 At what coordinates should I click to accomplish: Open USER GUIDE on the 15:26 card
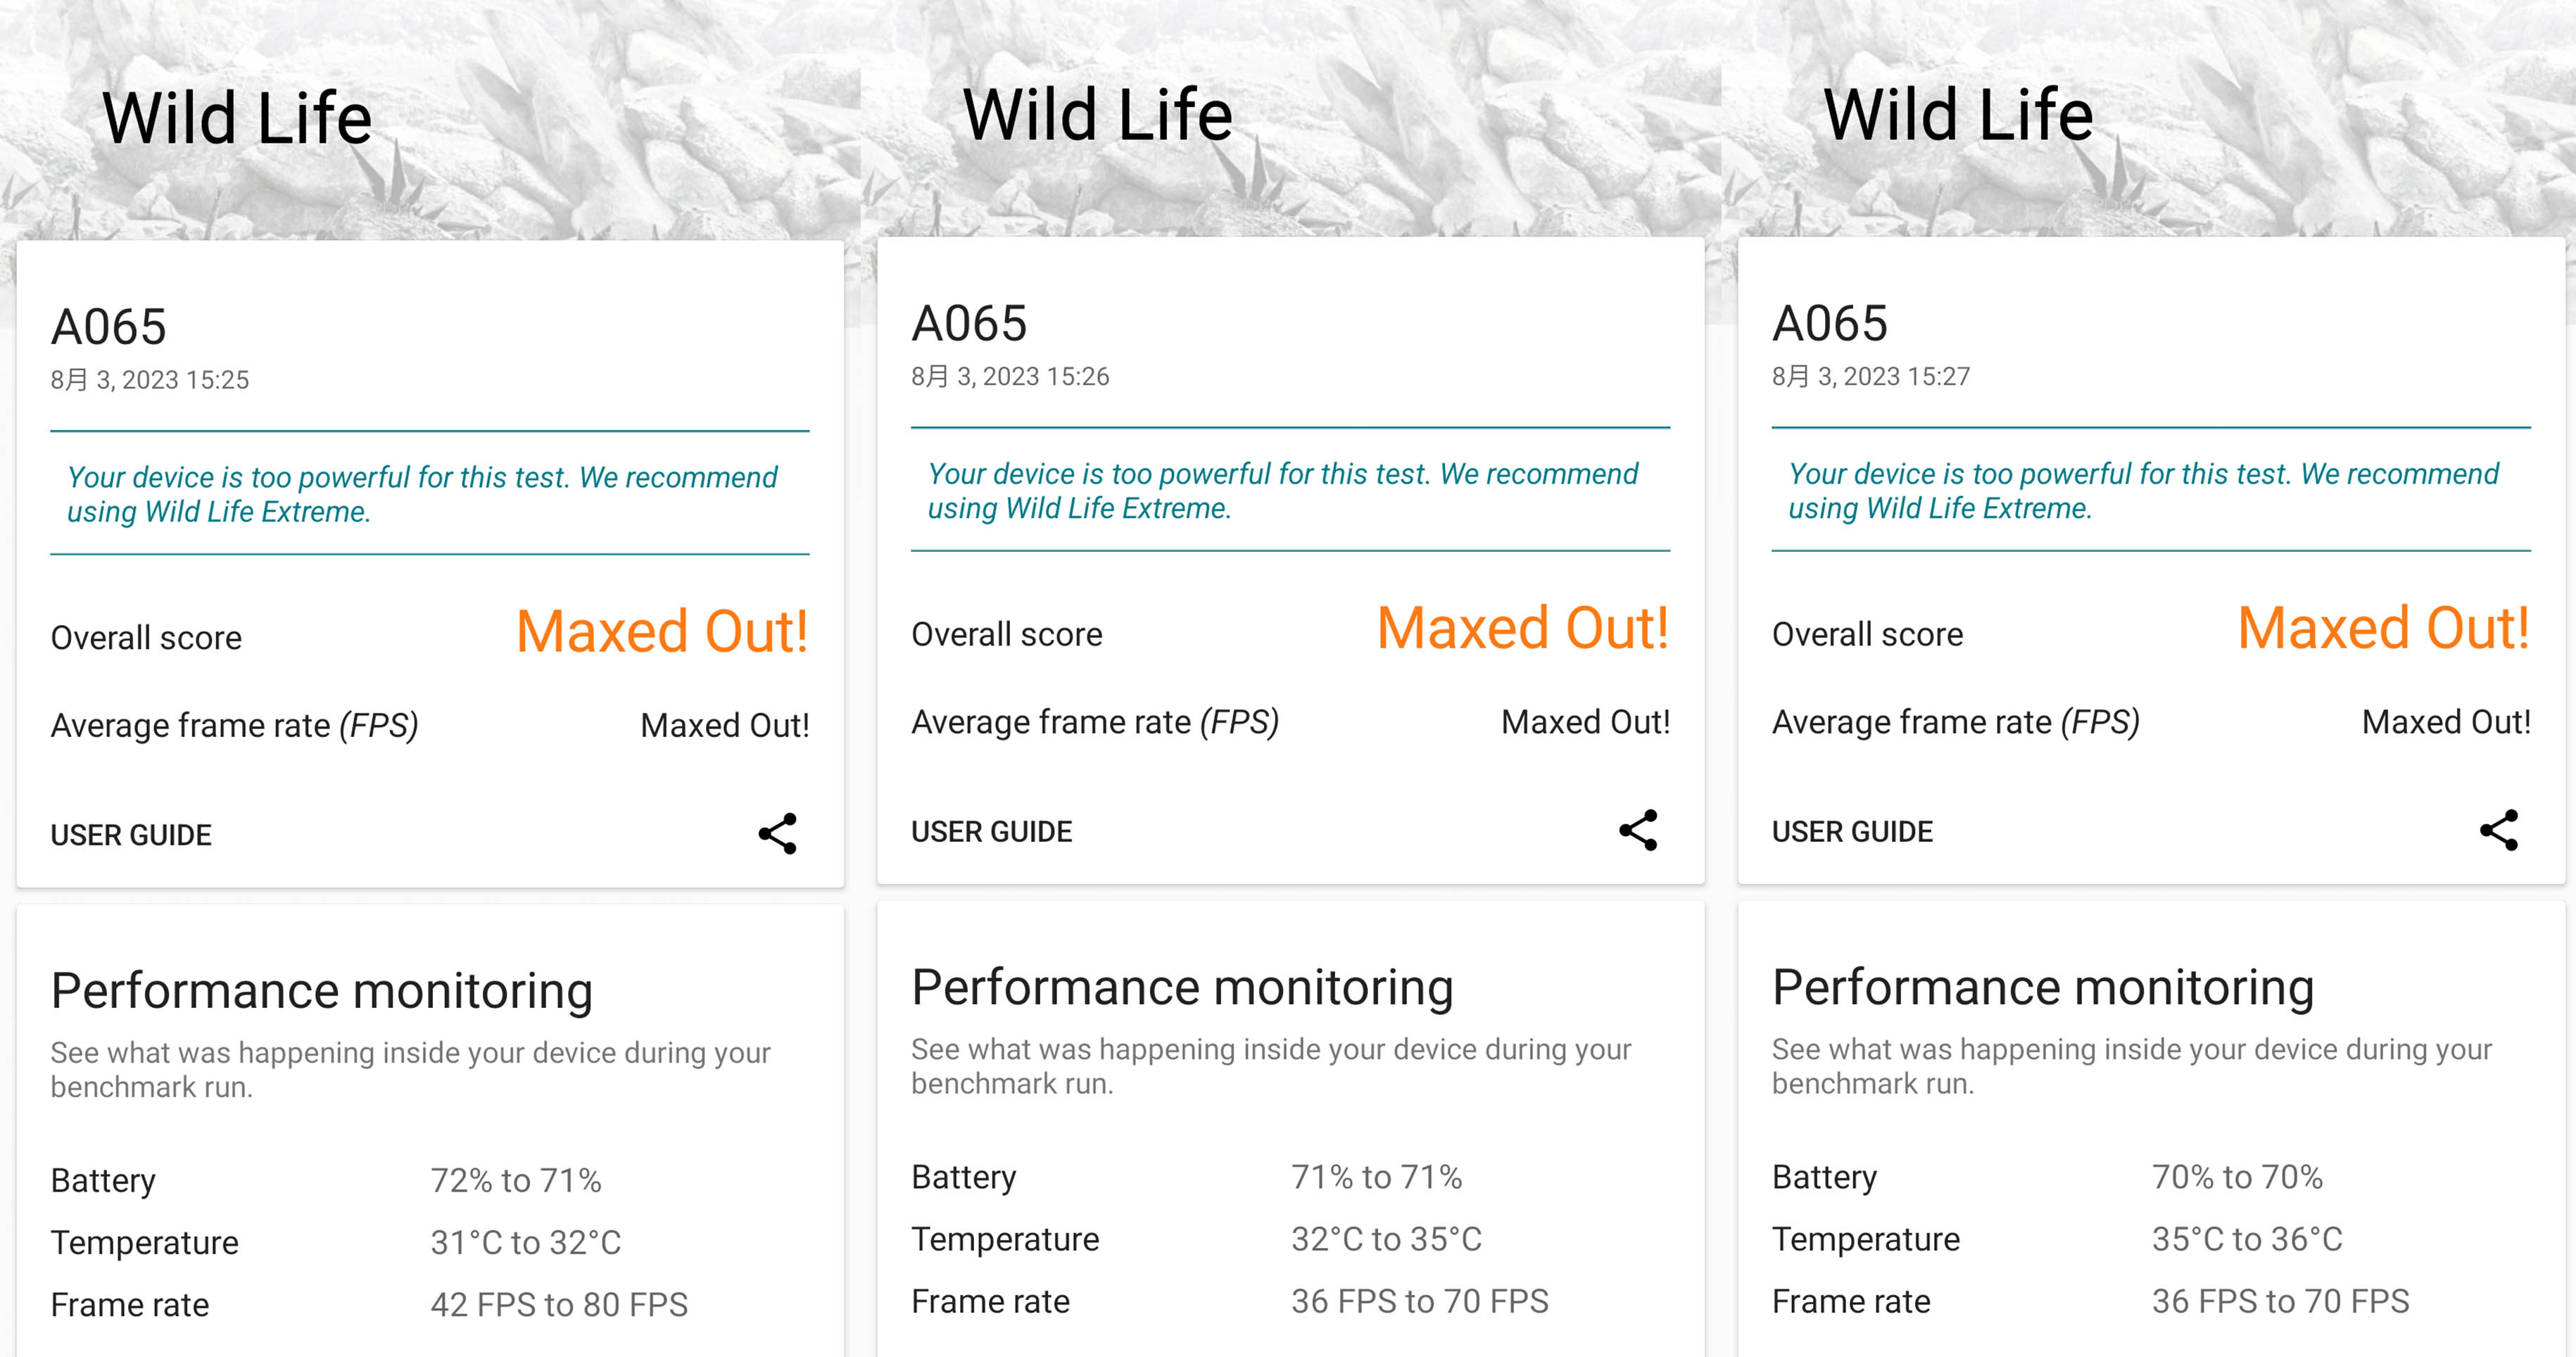991,832
